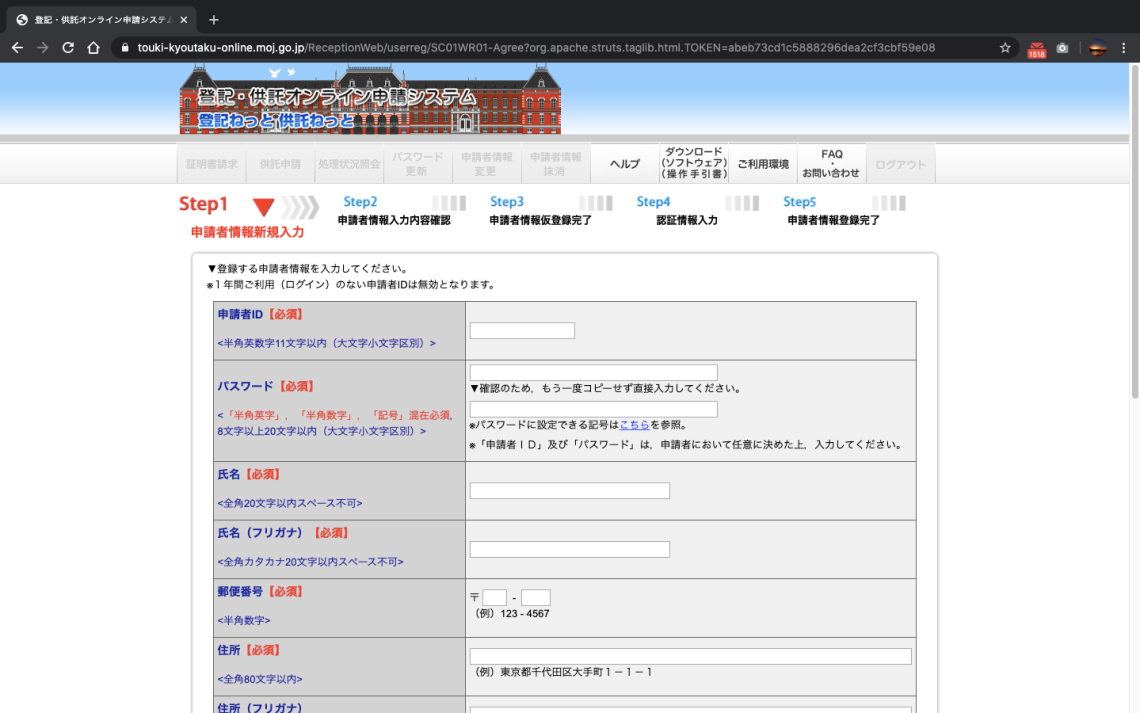The height and width of the screenshot is (713, 1140).
Task: Open the FAQ・お問い合わせ tab
Action: point(831,163)
